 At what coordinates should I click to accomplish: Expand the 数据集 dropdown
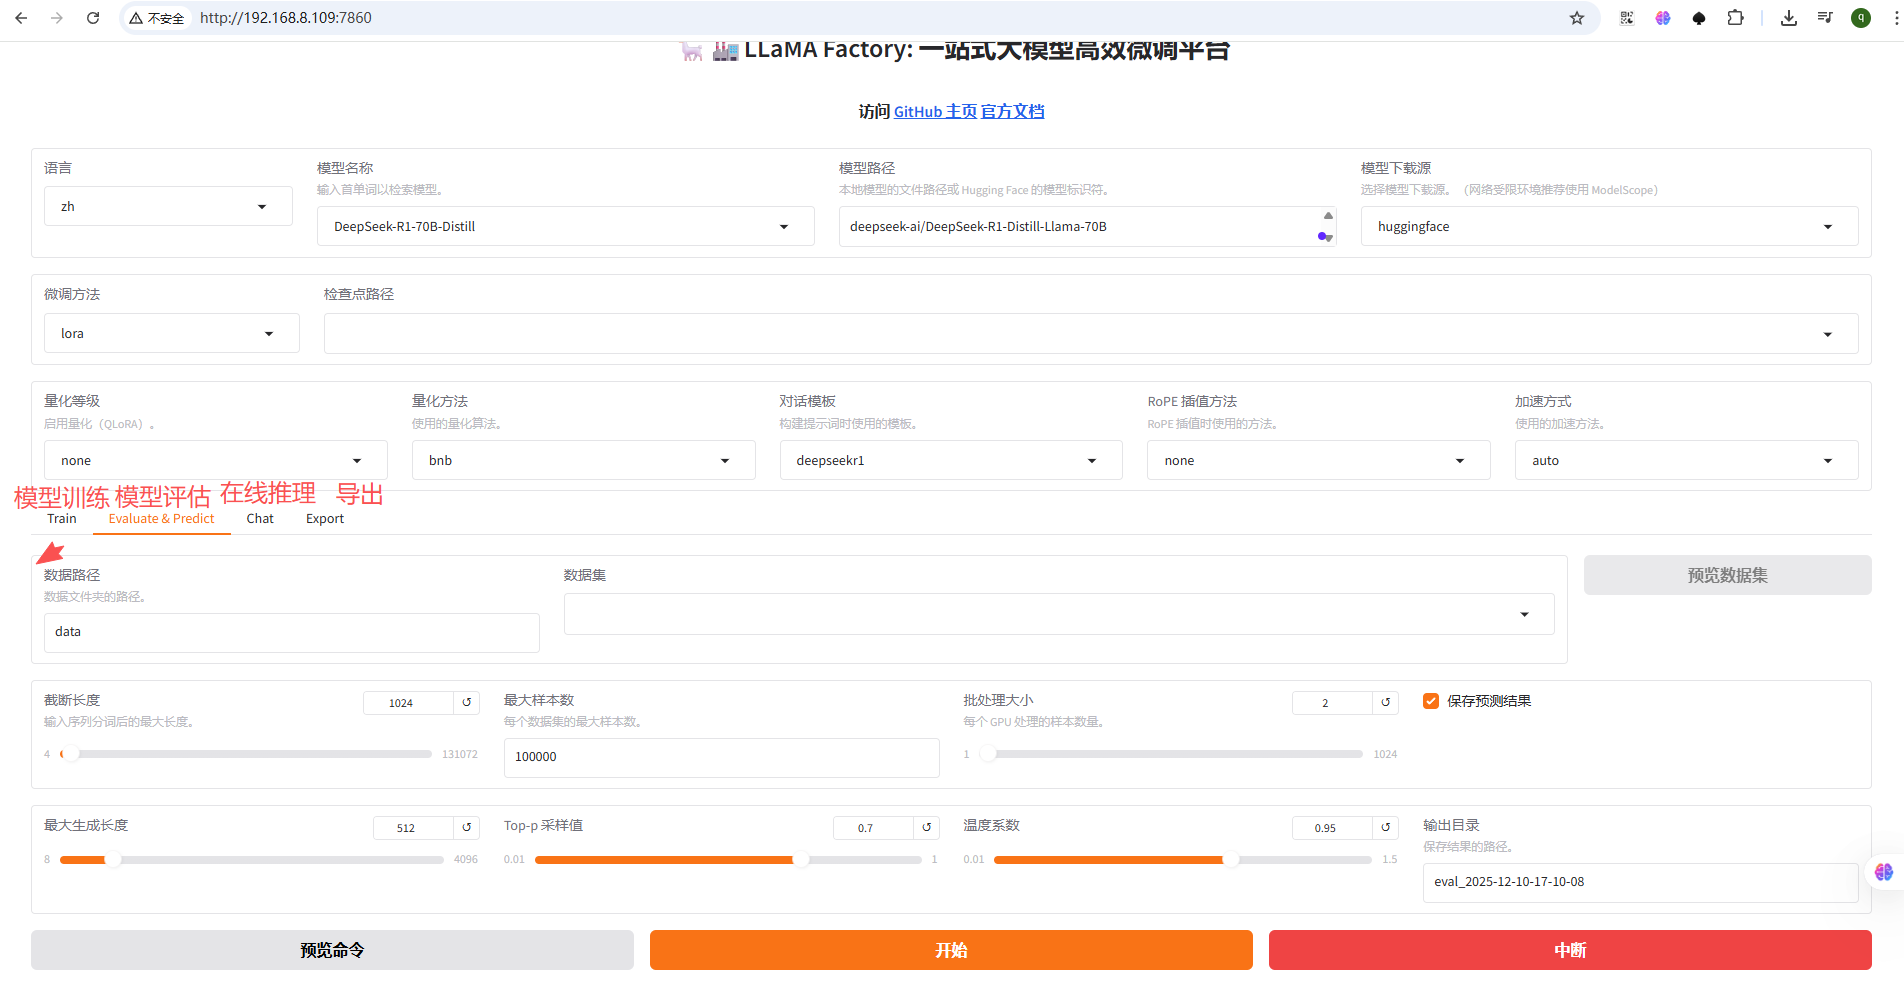coord(1059,614)
